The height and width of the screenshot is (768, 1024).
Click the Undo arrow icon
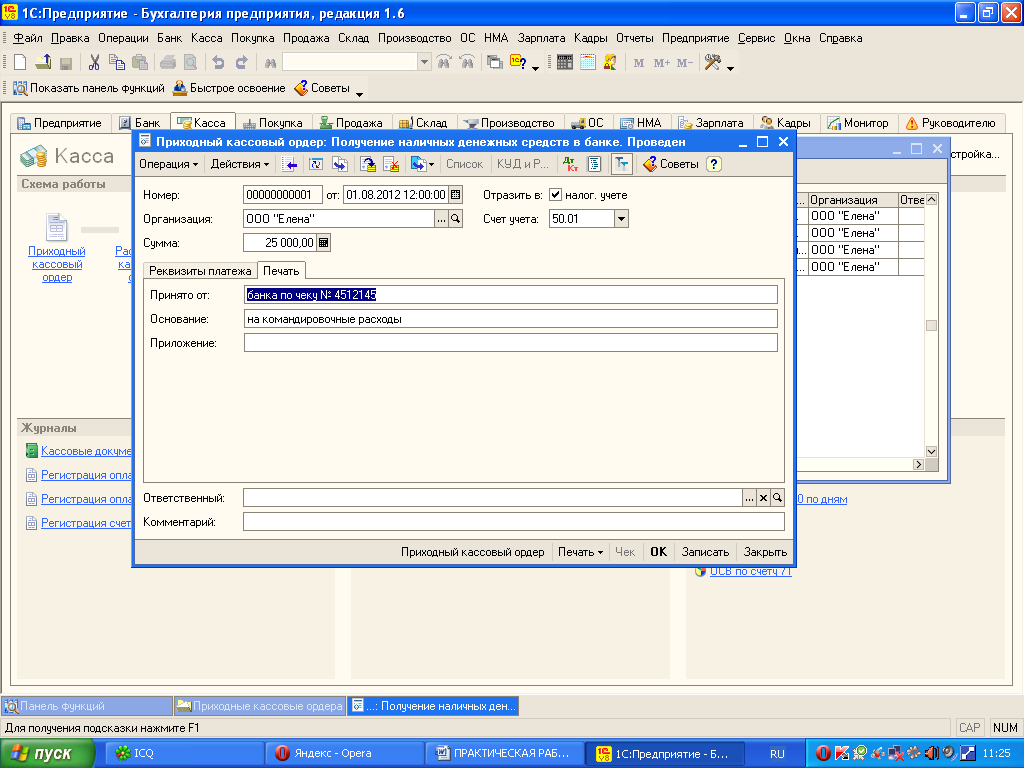coord(218,63)
